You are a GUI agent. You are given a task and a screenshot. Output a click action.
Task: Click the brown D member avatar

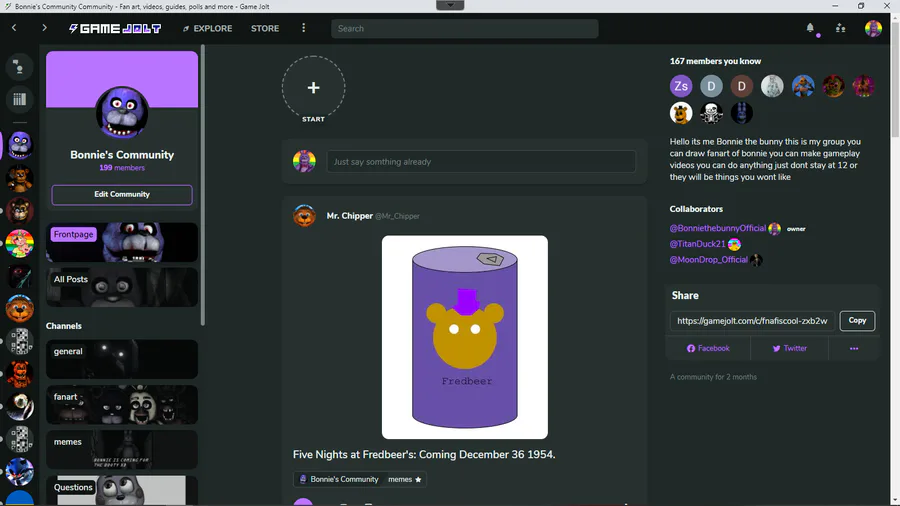[x=742, y=86]
